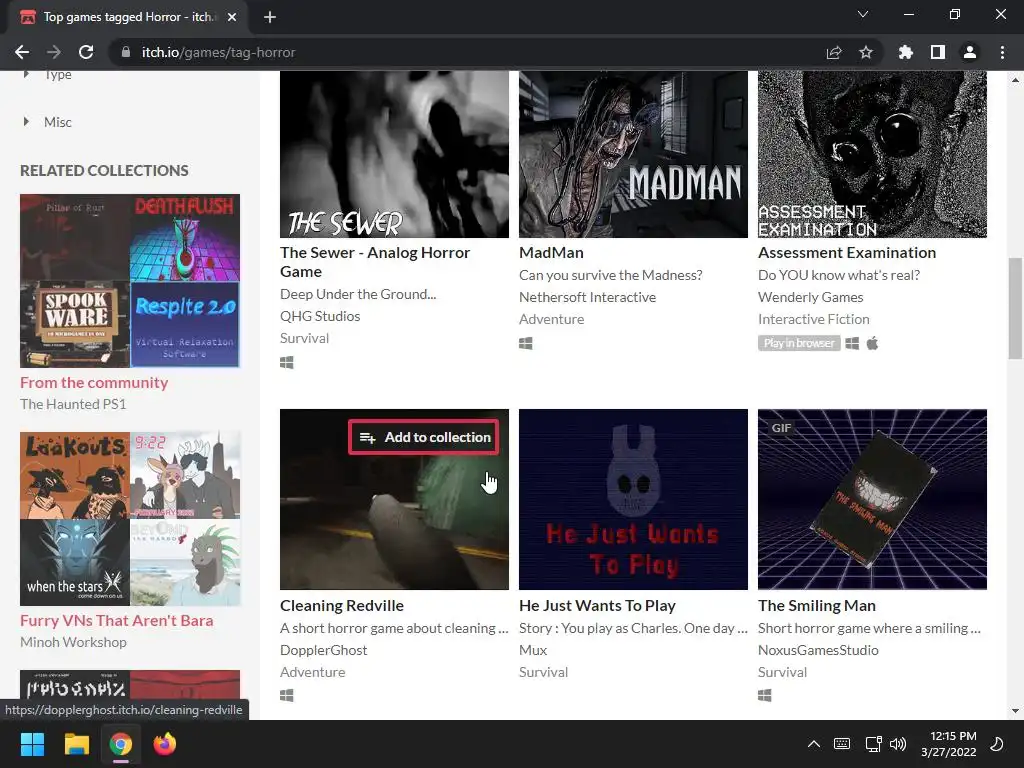
Task: Click Apple icon under Assessment Examination
Action: click(x=872, y=343)
